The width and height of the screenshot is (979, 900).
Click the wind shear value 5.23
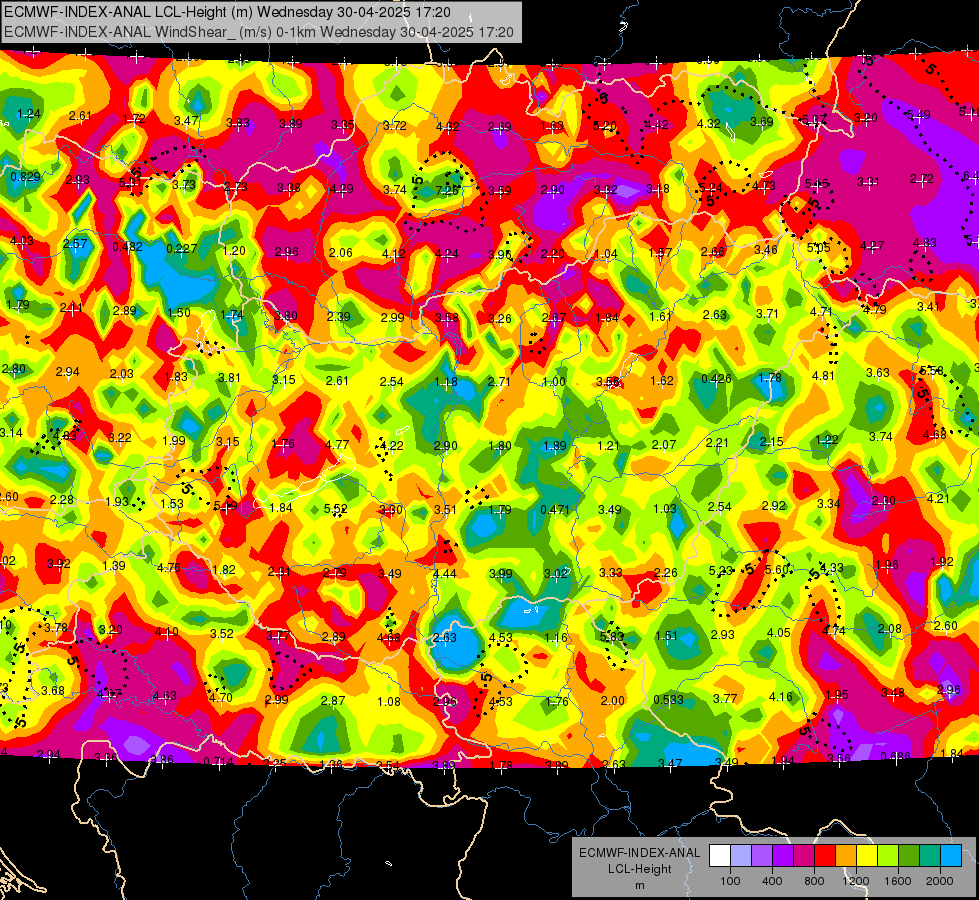click(721, 570)
